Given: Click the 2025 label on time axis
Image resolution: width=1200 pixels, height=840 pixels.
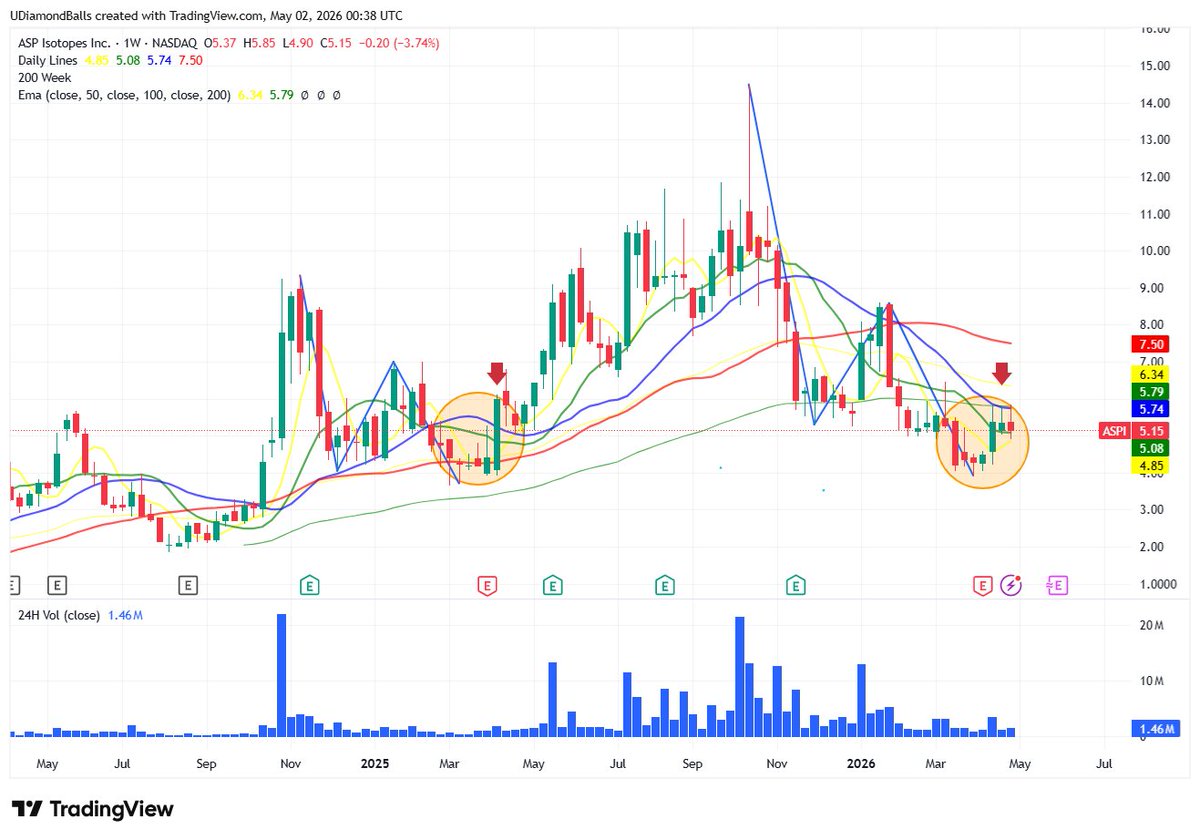Looking at the screenshot, I should coord(375,763).
